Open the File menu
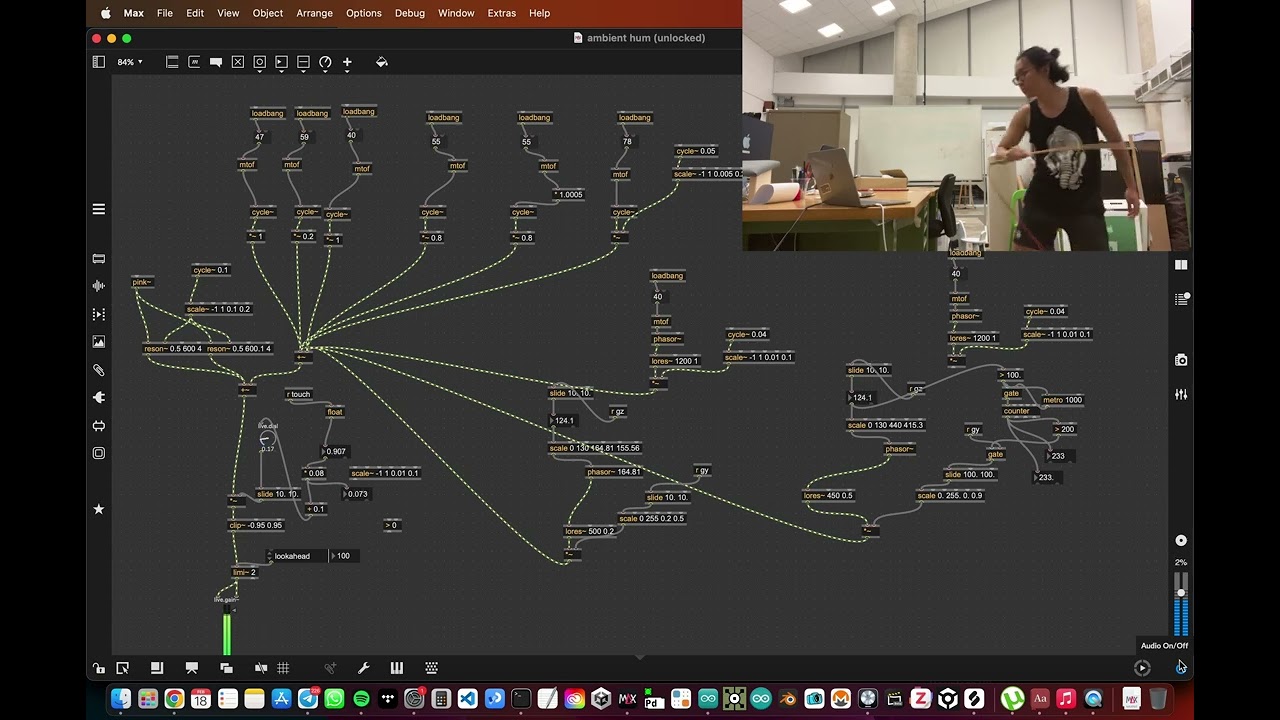1280x720 pixels. 165,13
